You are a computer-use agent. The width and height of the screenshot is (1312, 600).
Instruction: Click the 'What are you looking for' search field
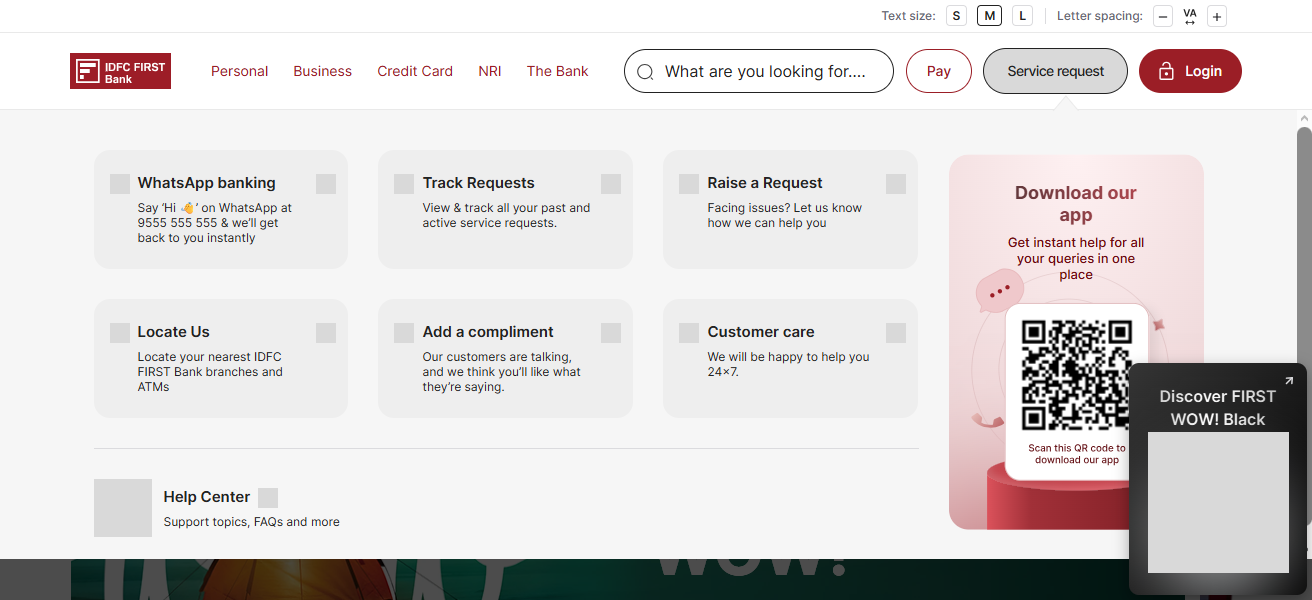pyautogui.click(x=765, y=71)
